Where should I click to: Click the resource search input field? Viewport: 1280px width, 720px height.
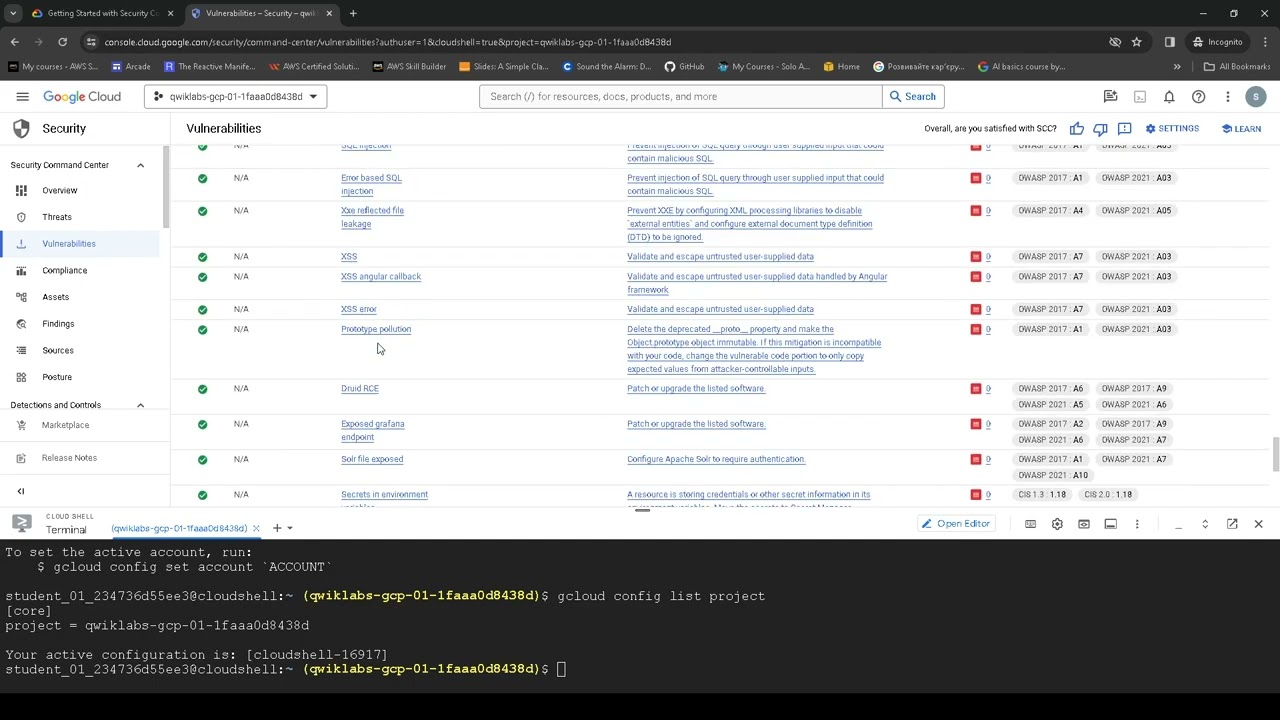point(681,97)
